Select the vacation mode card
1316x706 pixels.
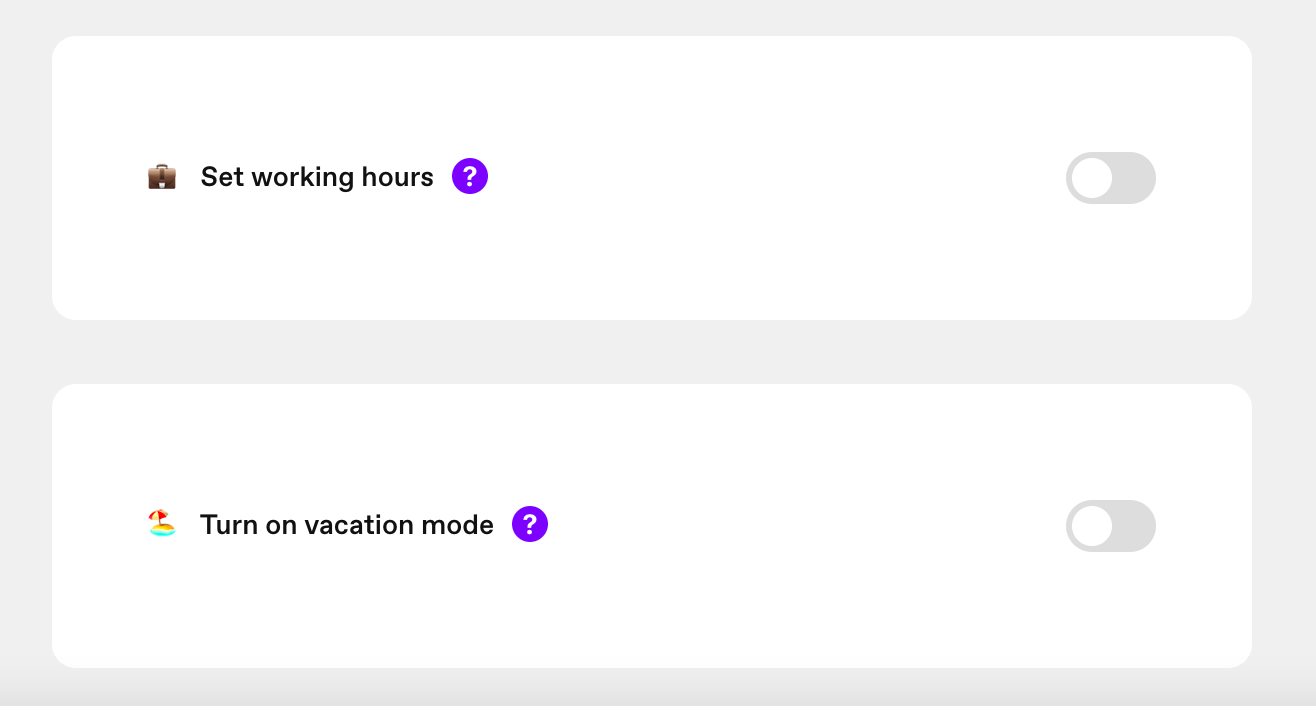pos(652,526)
